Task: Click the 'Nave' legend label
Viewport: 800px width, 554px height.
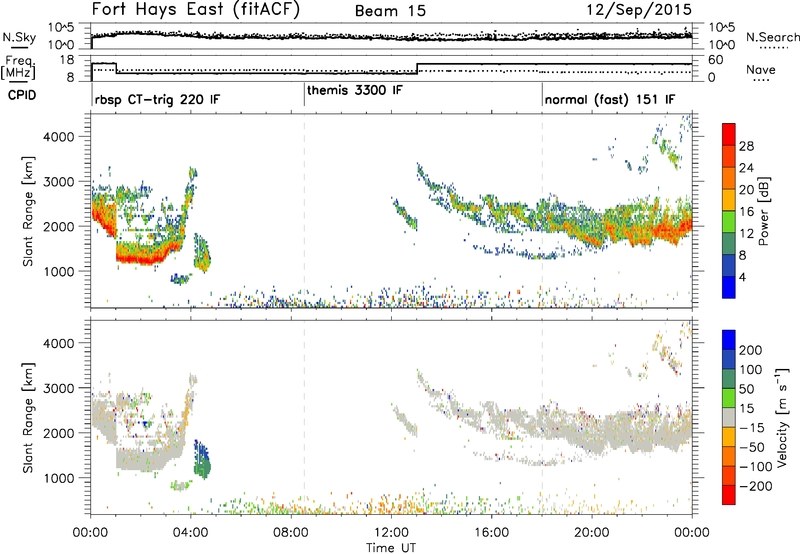Action: tap(760, 69)
